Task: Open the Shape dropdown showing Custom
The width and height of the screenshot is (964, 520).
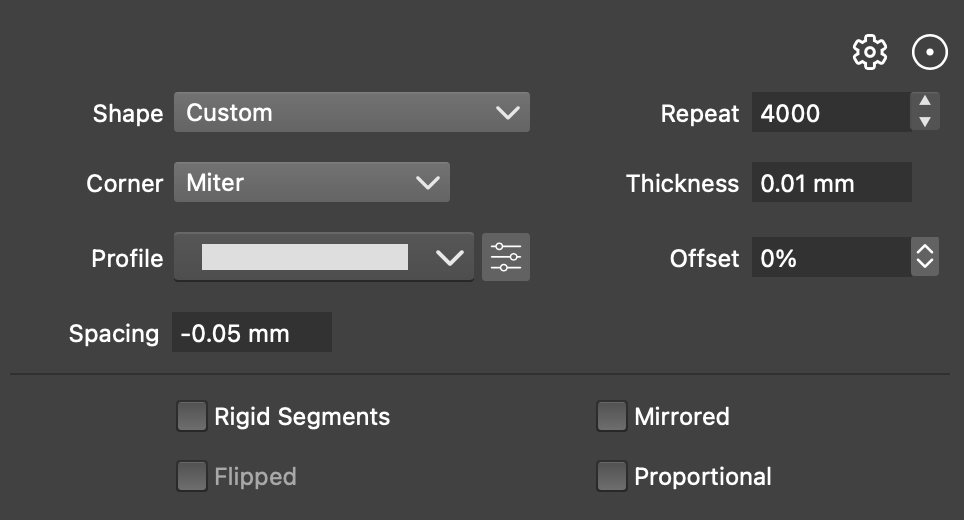Action: (352, 112)
